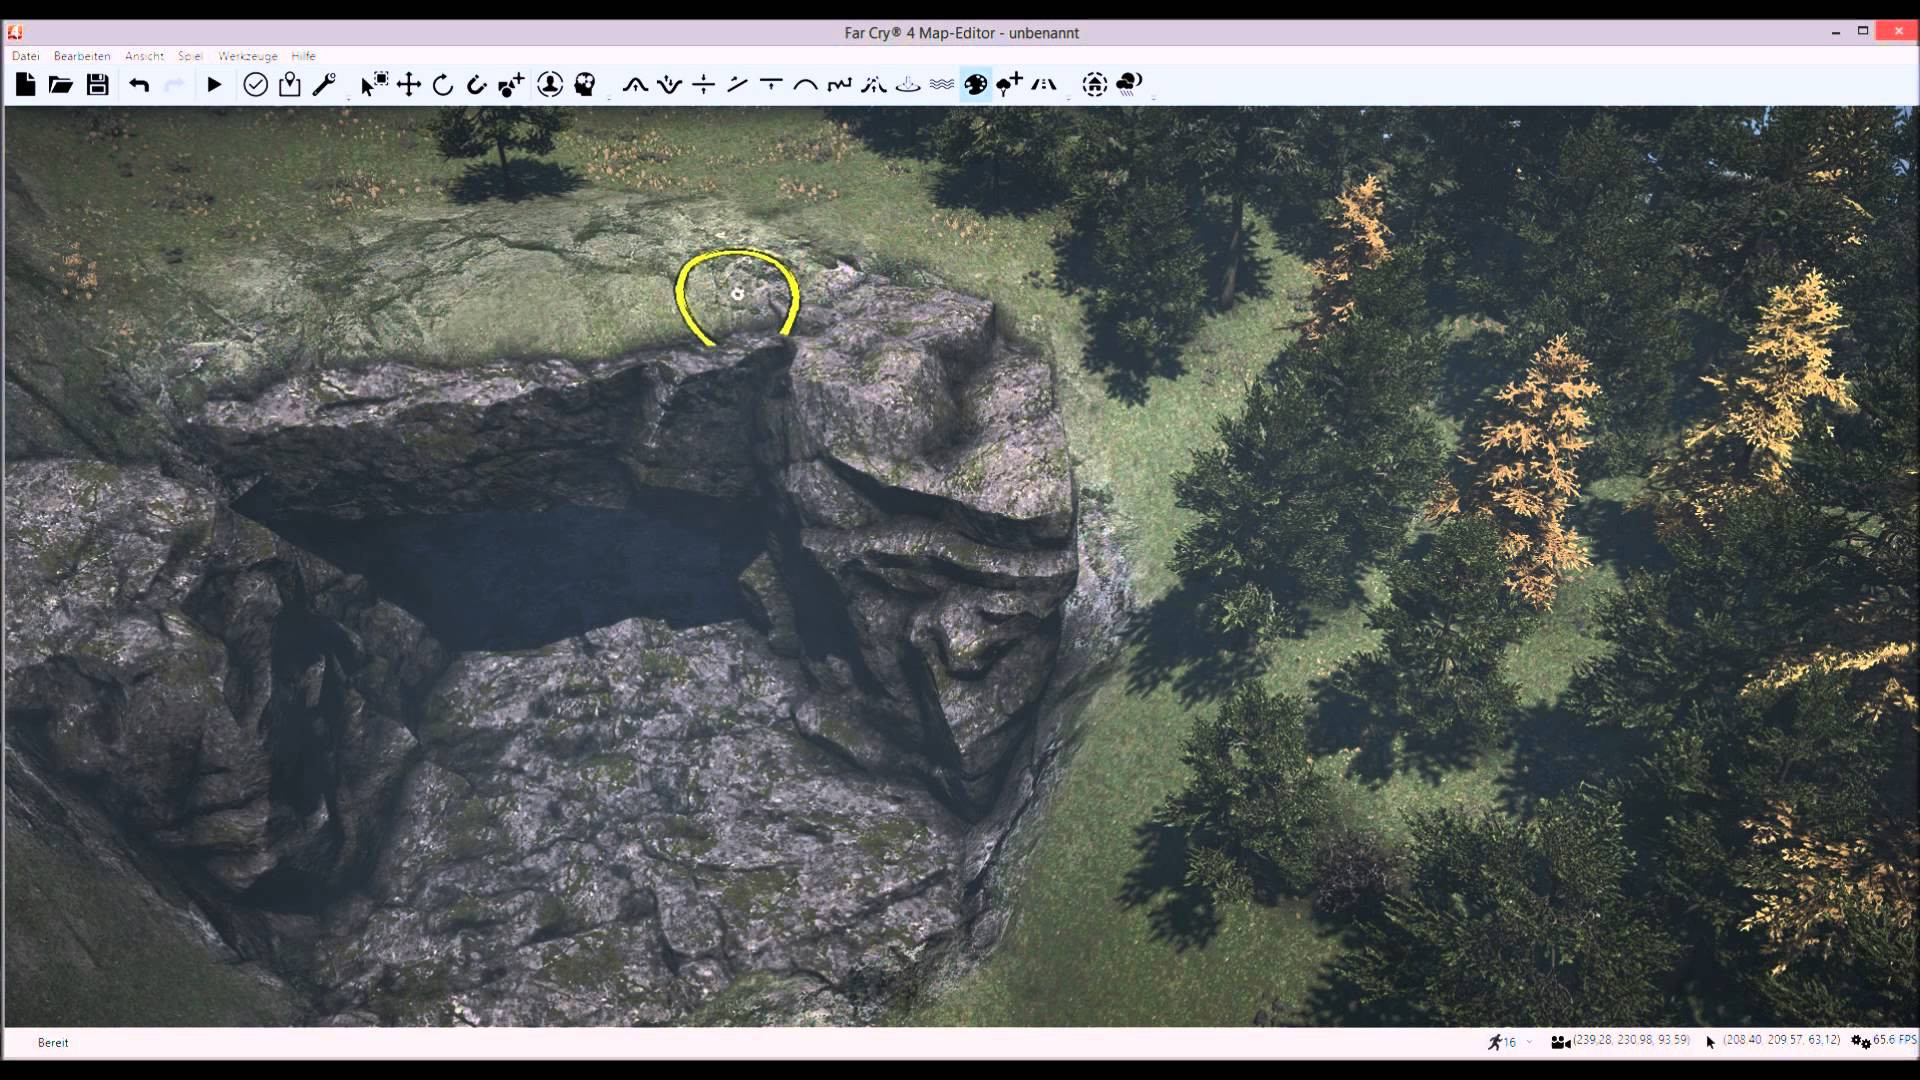Open the Ansicht menu

tap(144, 56)
